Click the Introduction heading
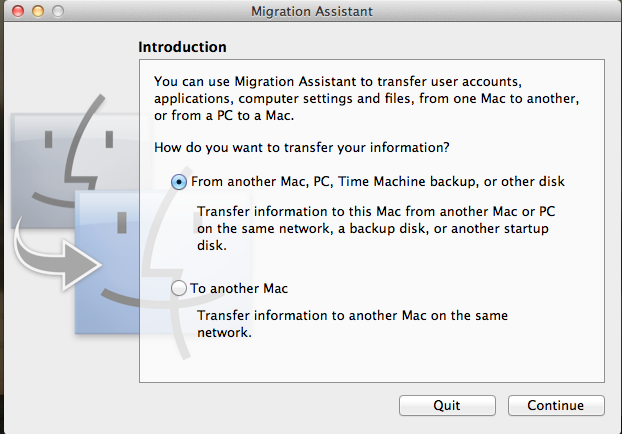The width and height of the screenshot is (622, 434). 182,47
